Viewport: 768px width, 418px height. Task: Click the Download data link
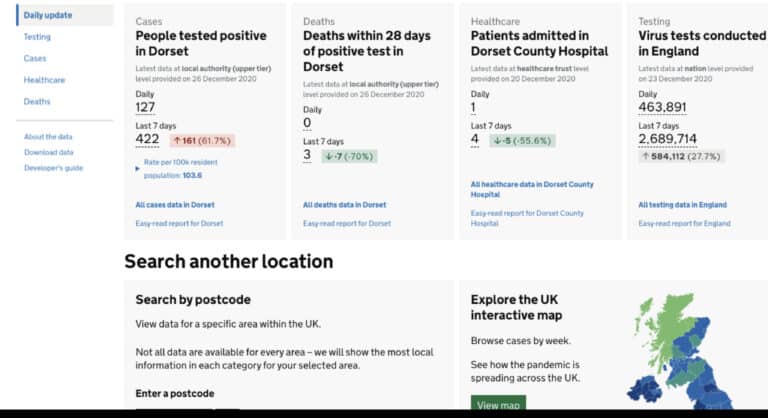[49, 152]
